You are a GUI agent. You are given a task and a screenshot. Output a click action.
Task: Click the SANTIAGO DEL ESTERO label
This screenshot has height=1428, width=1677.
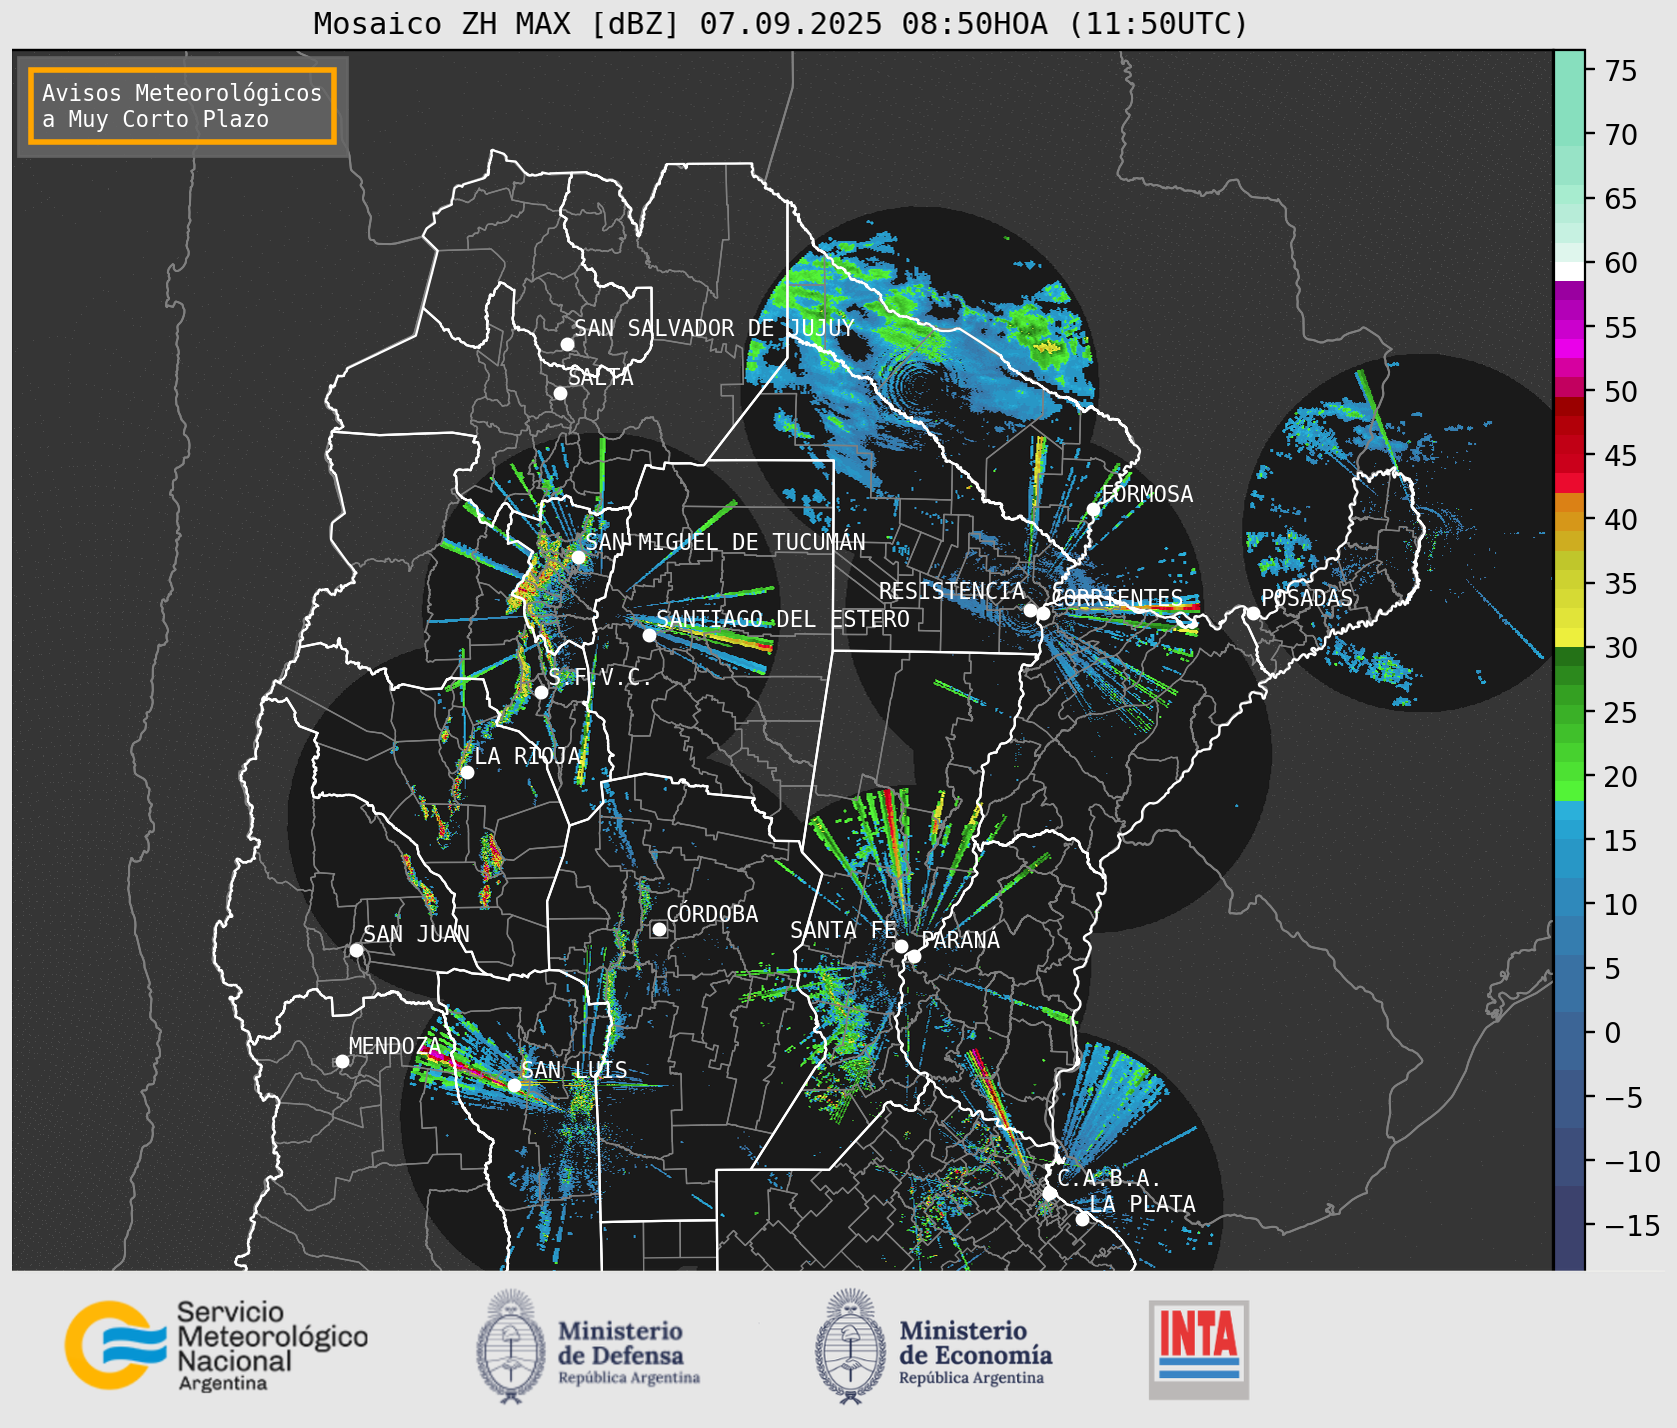click(x=783, y=619)
